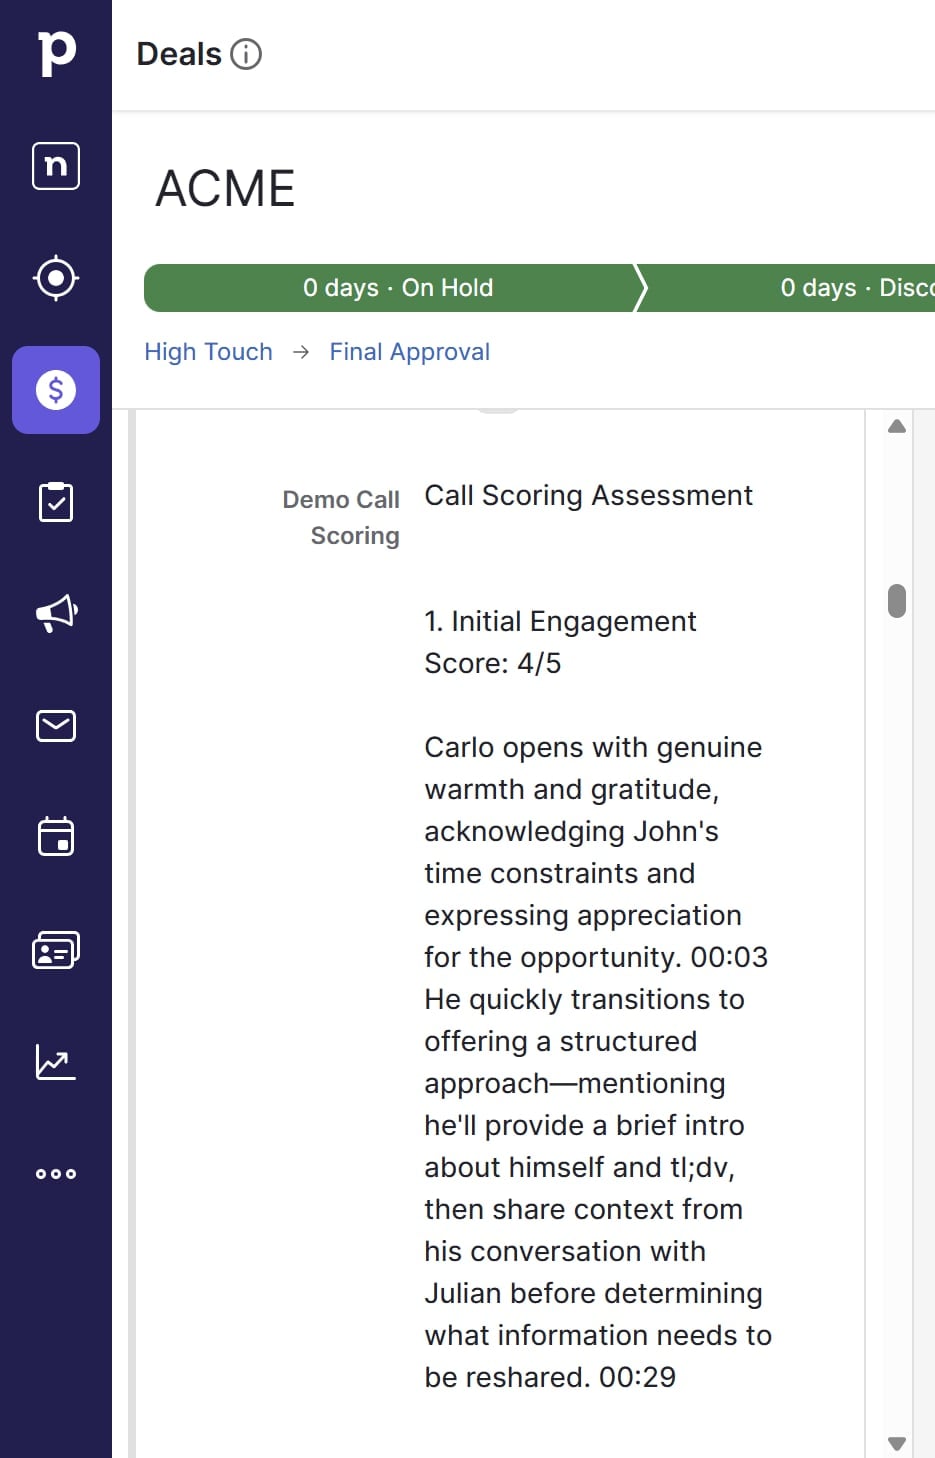Viewport: 935px width, 1458px height.
Task: Select the Deals dollar icon
Action: (56, 390)
